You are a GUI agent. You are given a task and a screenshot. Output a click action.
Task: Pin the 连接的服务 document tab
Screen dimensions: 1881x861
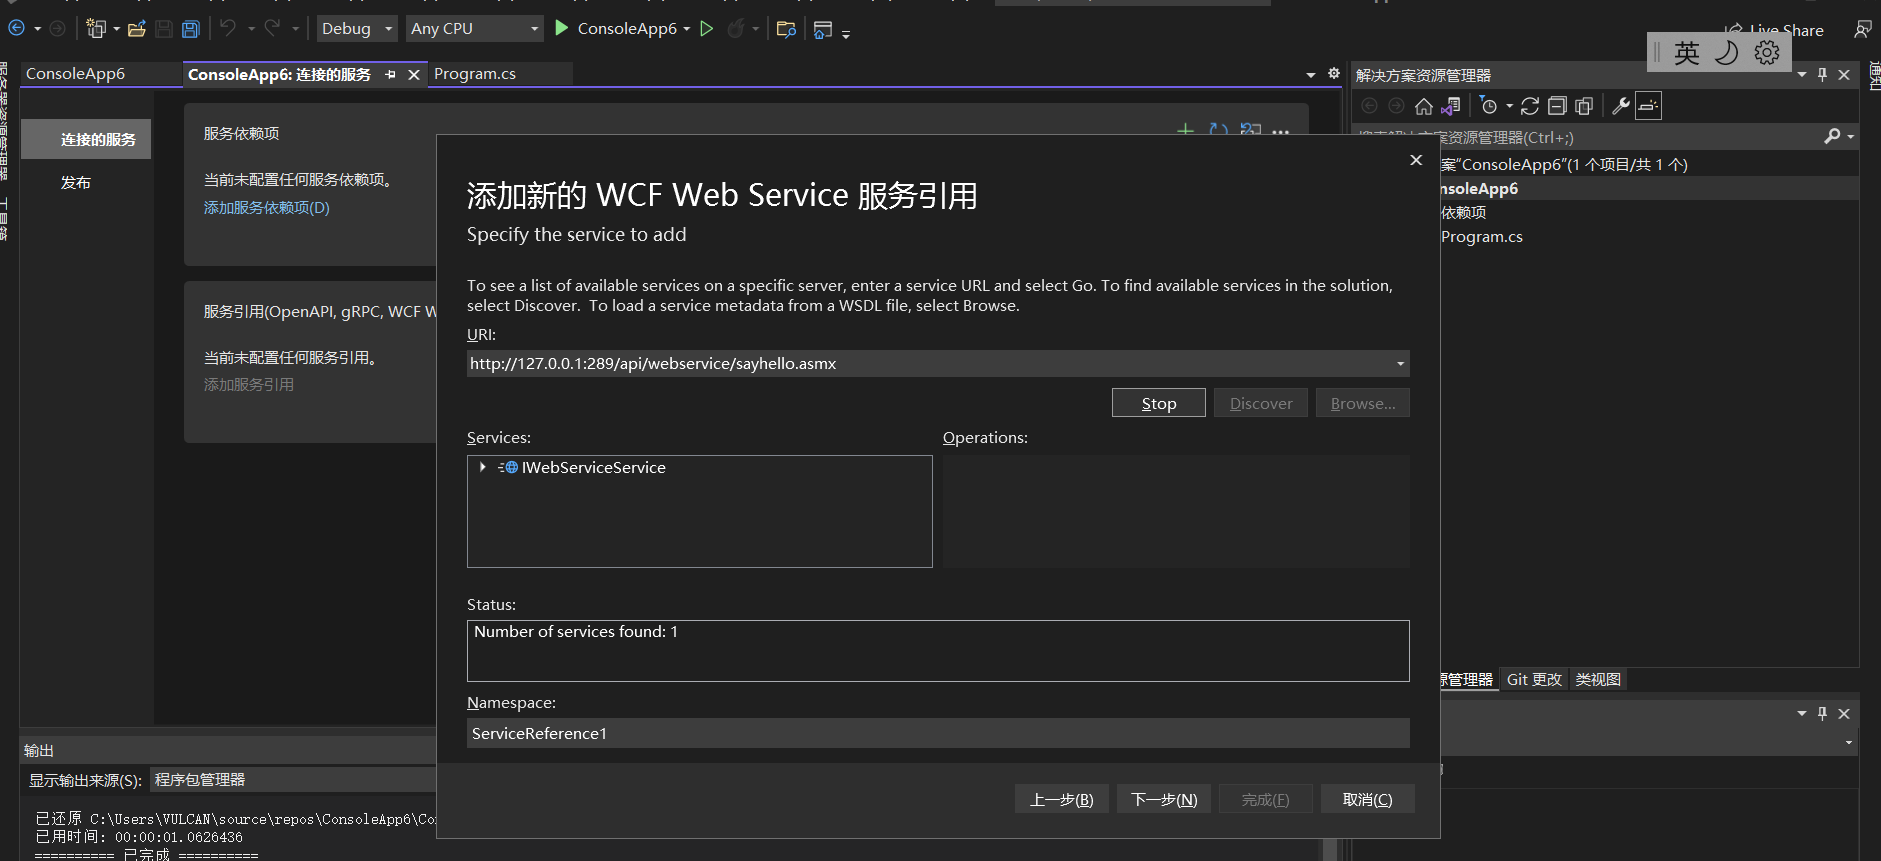pos(390,75)
